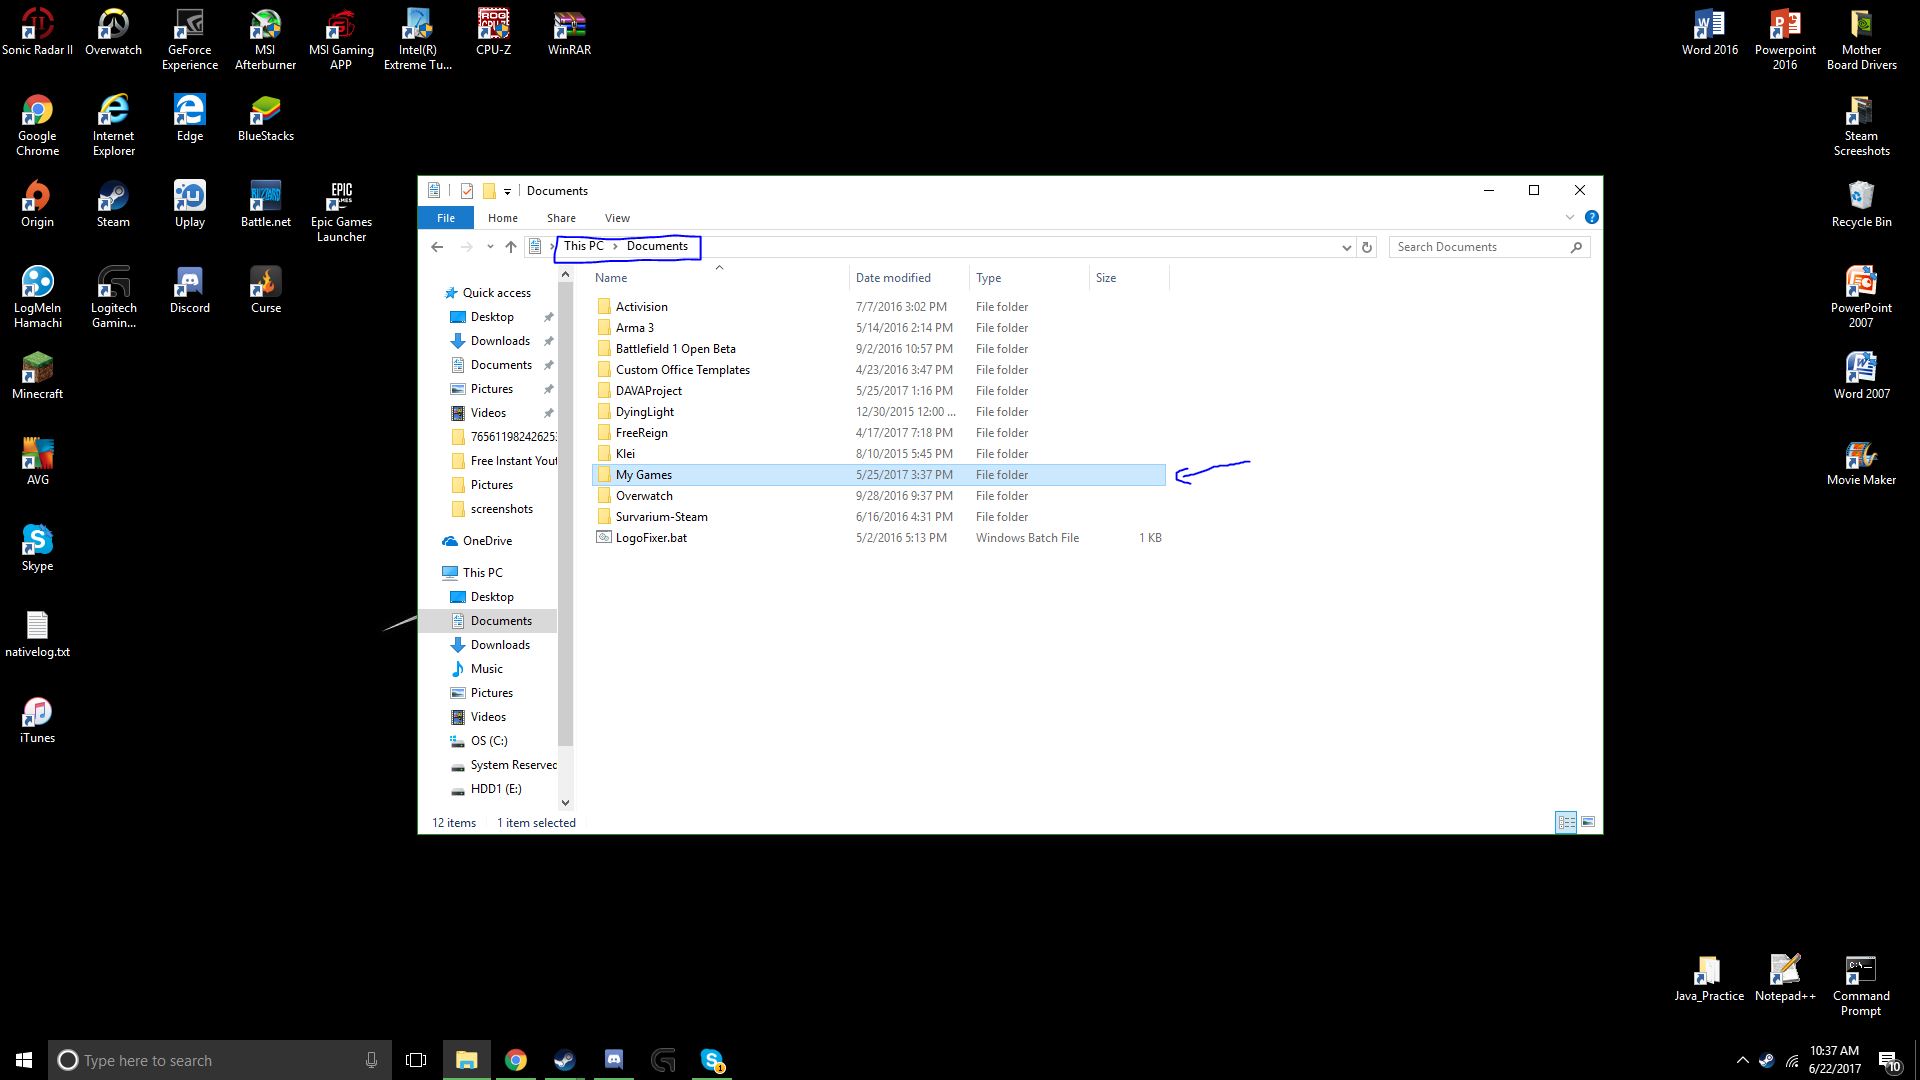Viewport: 1920px width, 1080px height.
Task: Toggle details view layout button
Action: (1565, 822)
